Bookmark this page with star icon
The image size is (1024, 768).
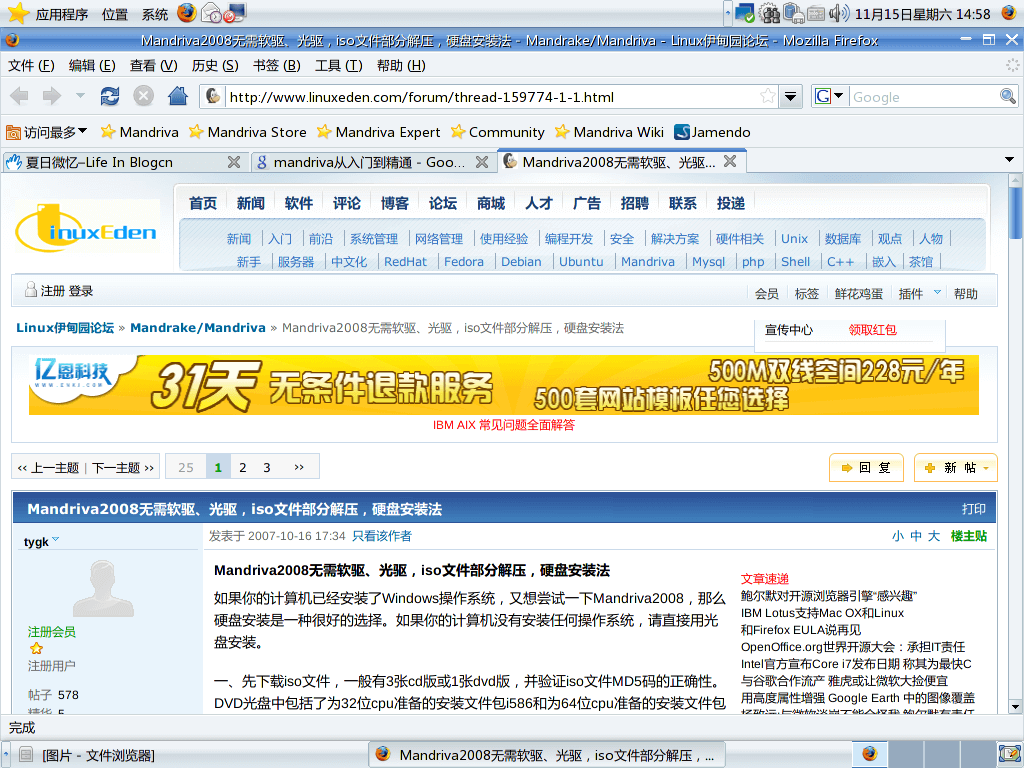pyautogui.click(x=768, y=97)
